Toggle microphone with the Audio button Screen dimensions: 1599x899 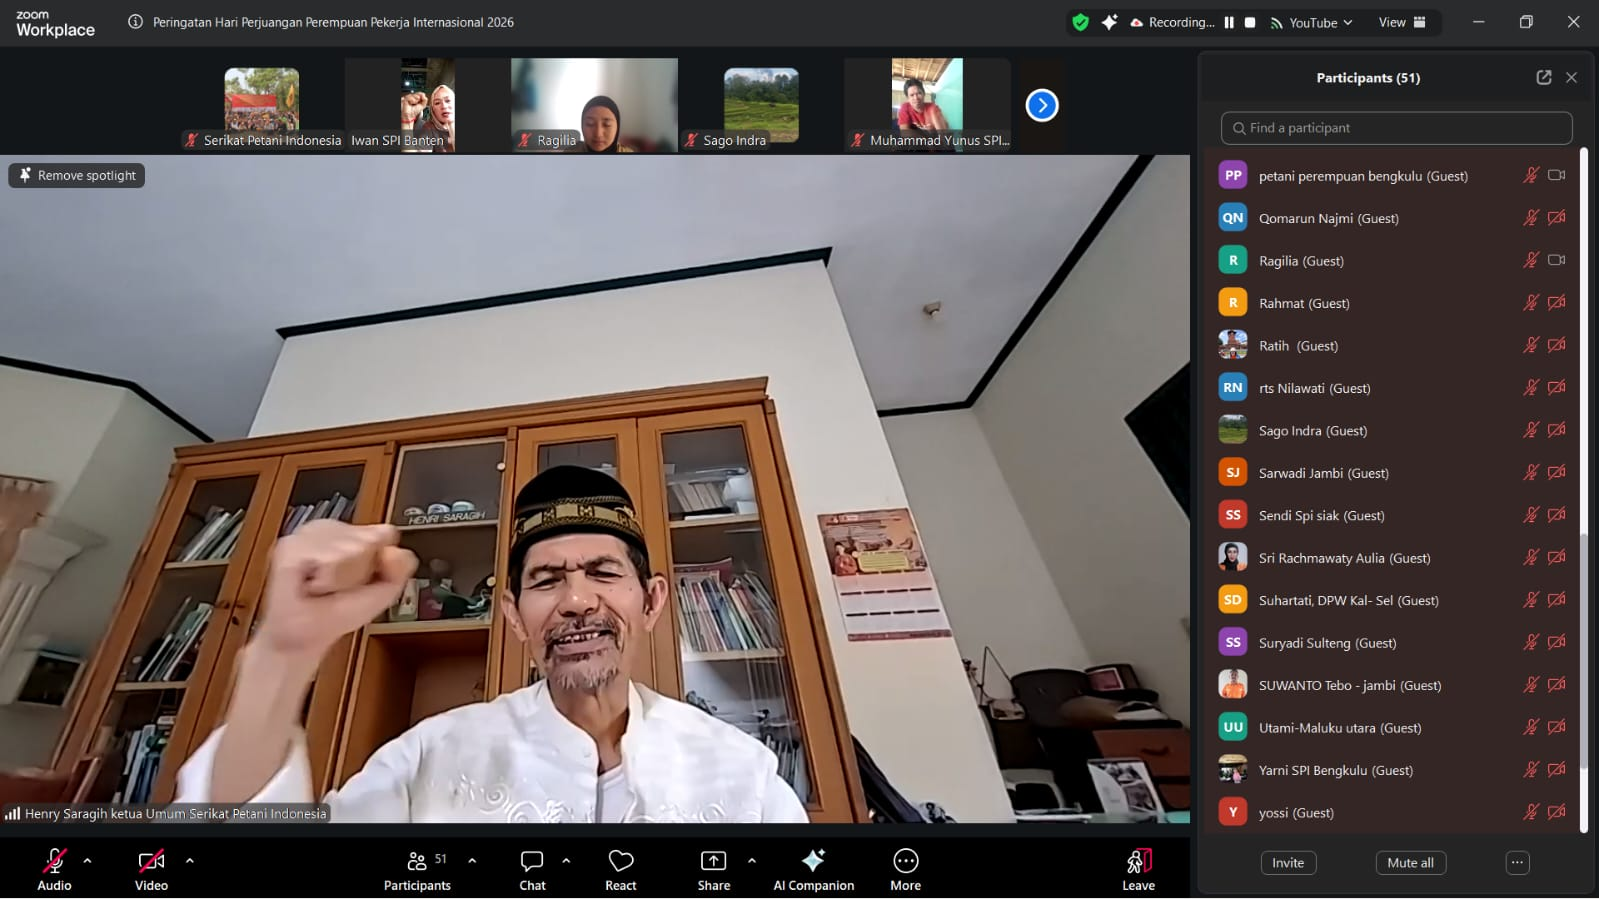(x=54, y=862)
